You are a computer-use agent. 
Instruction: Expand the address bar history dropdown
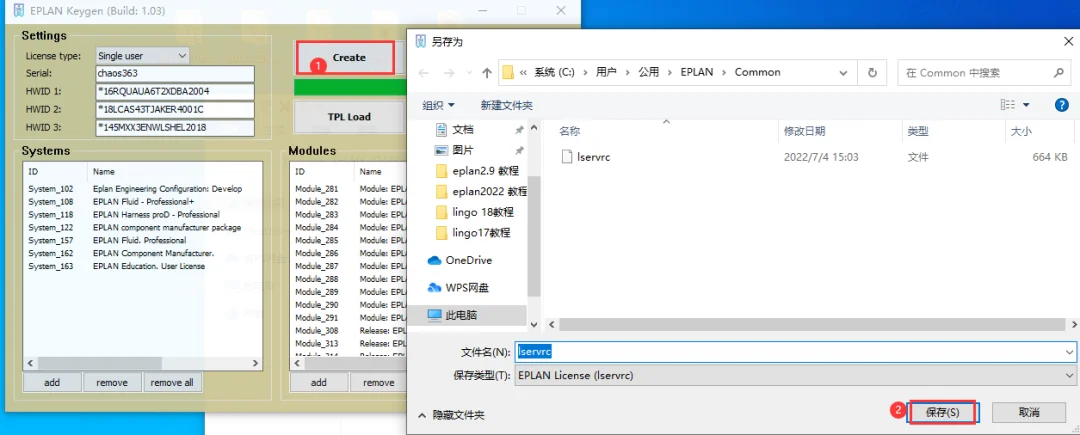843,72
